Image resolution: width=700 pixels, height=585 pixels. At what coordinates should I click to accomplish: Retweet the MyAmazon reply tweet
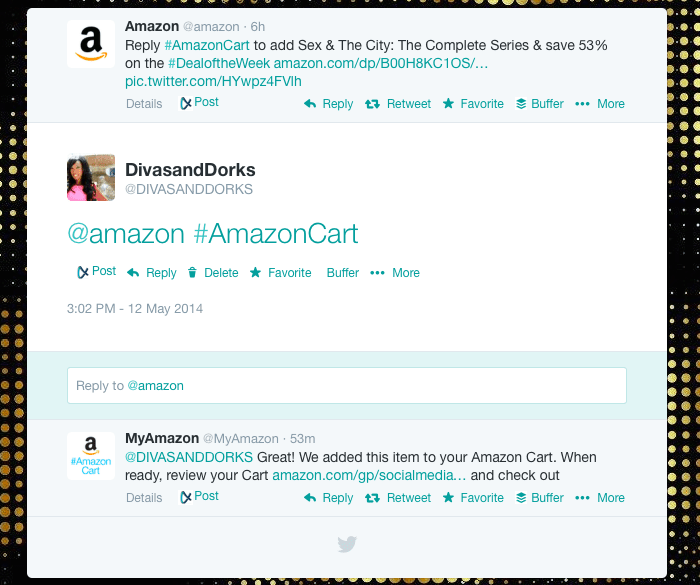398,498
